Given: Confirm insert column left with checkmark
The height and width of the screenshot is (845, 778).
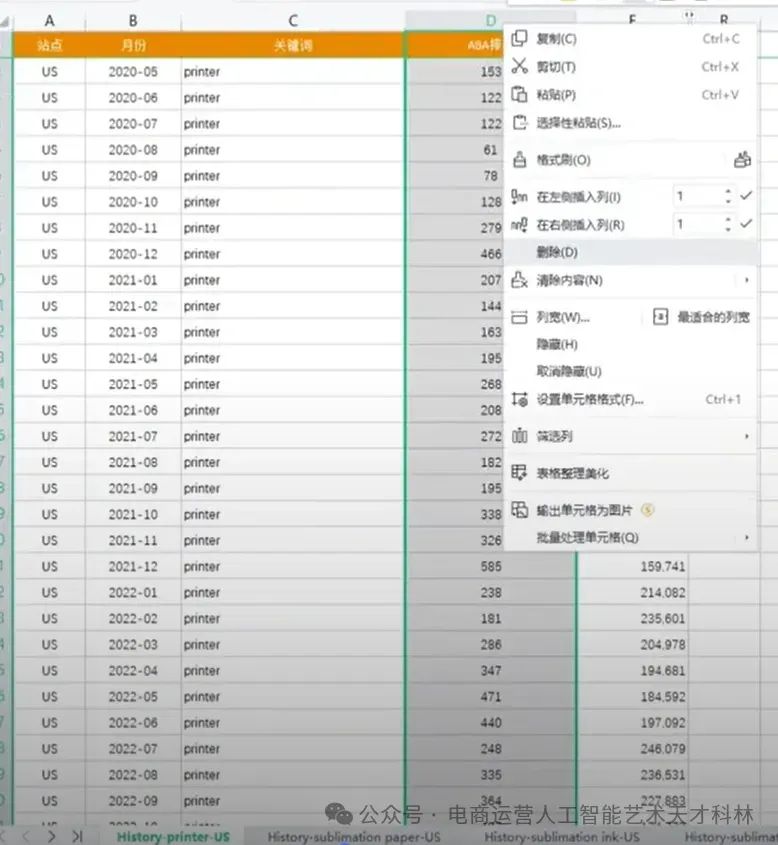Looking at the screenshot, I should tap(746, 196).
